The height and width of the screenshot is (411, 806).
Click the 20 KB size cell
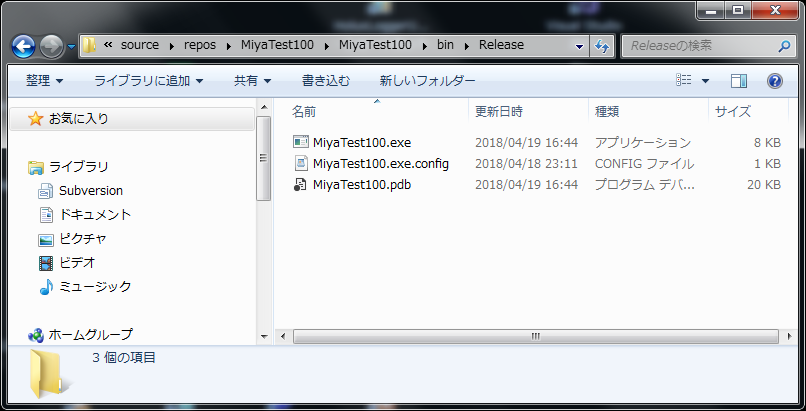coord(764,184)
